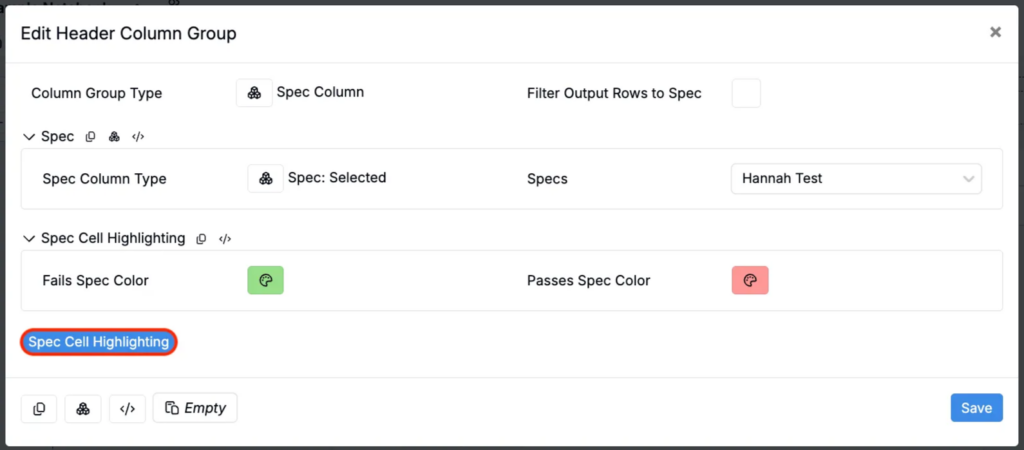Collapse the Spec section chevron
This screenshot has width=1024, height=450.
point(29,137)
